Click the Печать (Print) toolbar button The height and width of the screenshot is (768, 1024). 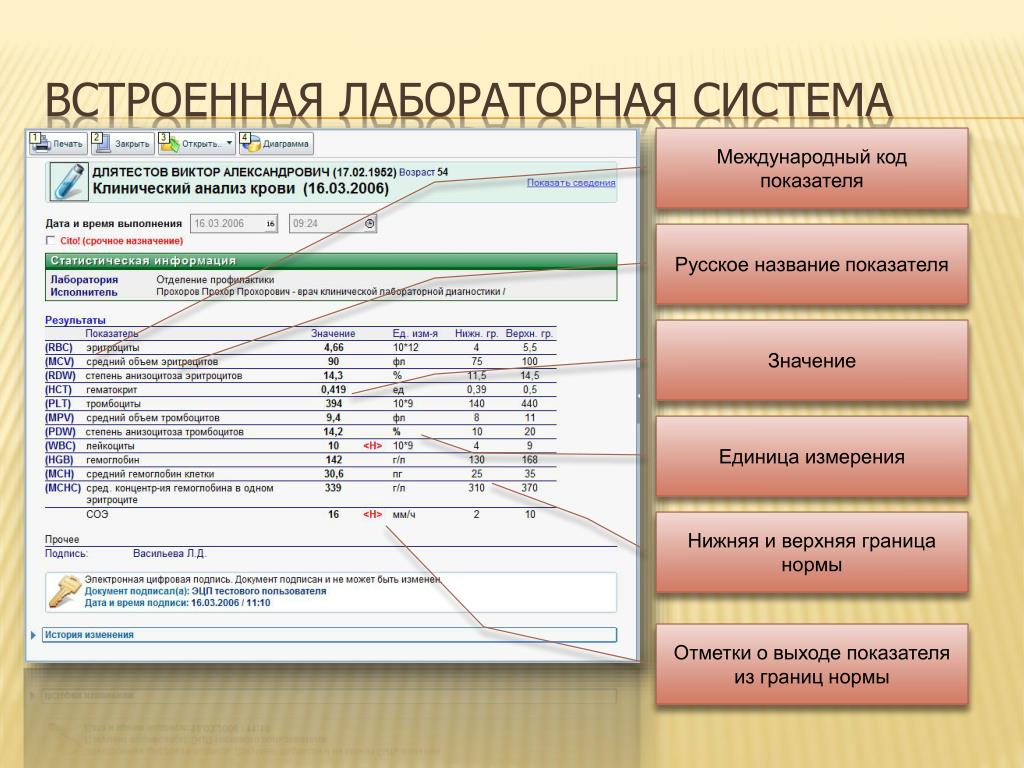pos(58,143)
